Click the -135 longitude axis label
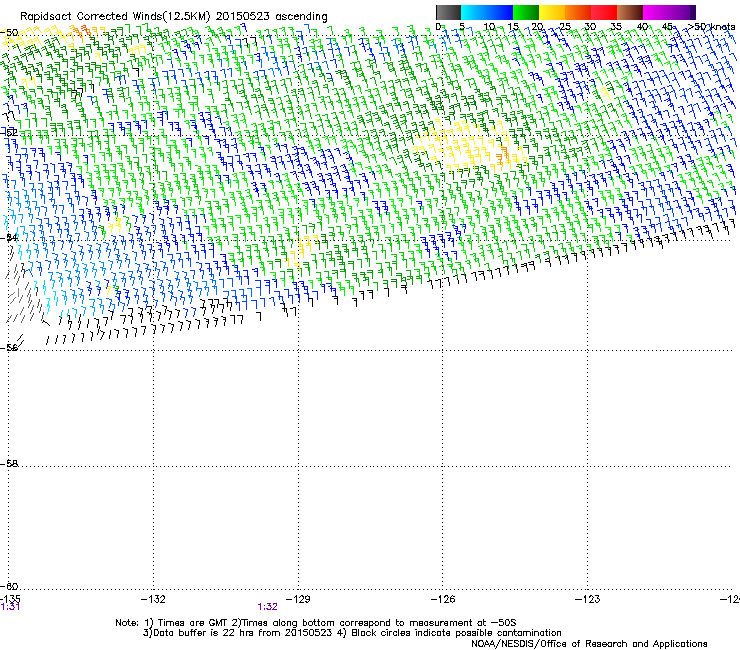Viewport: 740px width, 650px height. tap(10, 599)
